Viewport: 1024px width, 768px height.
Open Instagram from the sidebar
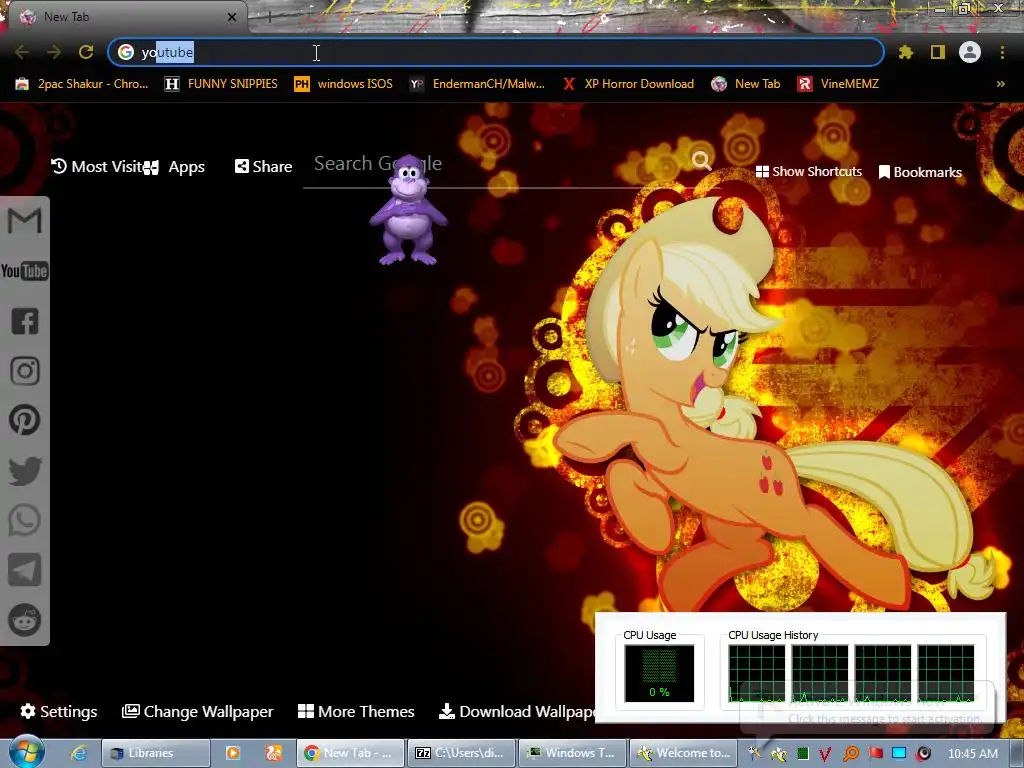pos(25,371)
